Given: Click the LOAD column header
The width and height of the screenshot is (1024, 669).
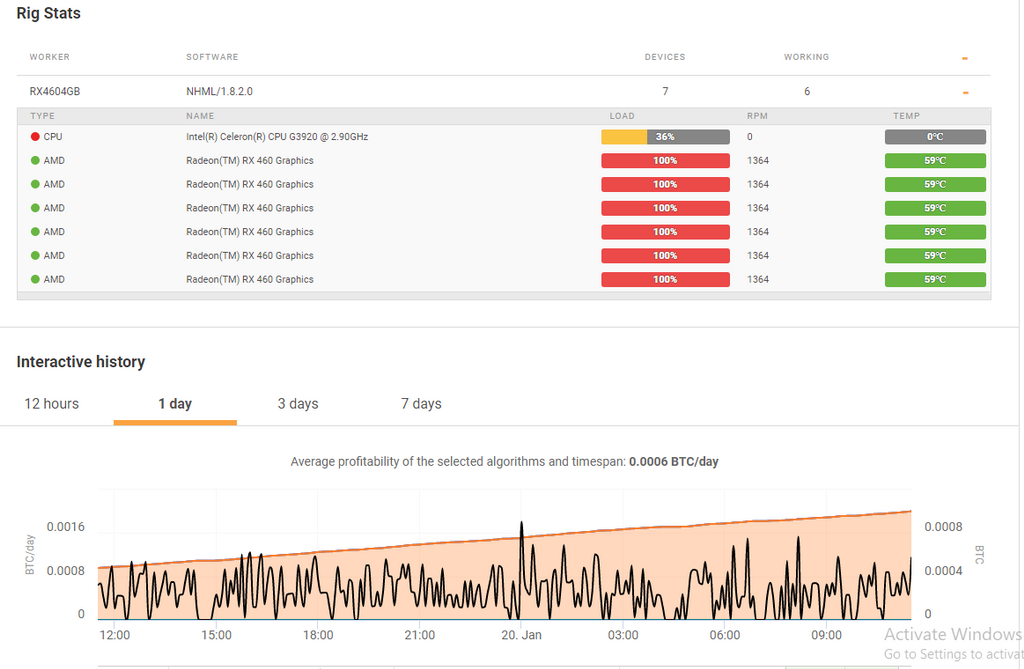Looking at the screenshot, I should (x=622, y=116).
